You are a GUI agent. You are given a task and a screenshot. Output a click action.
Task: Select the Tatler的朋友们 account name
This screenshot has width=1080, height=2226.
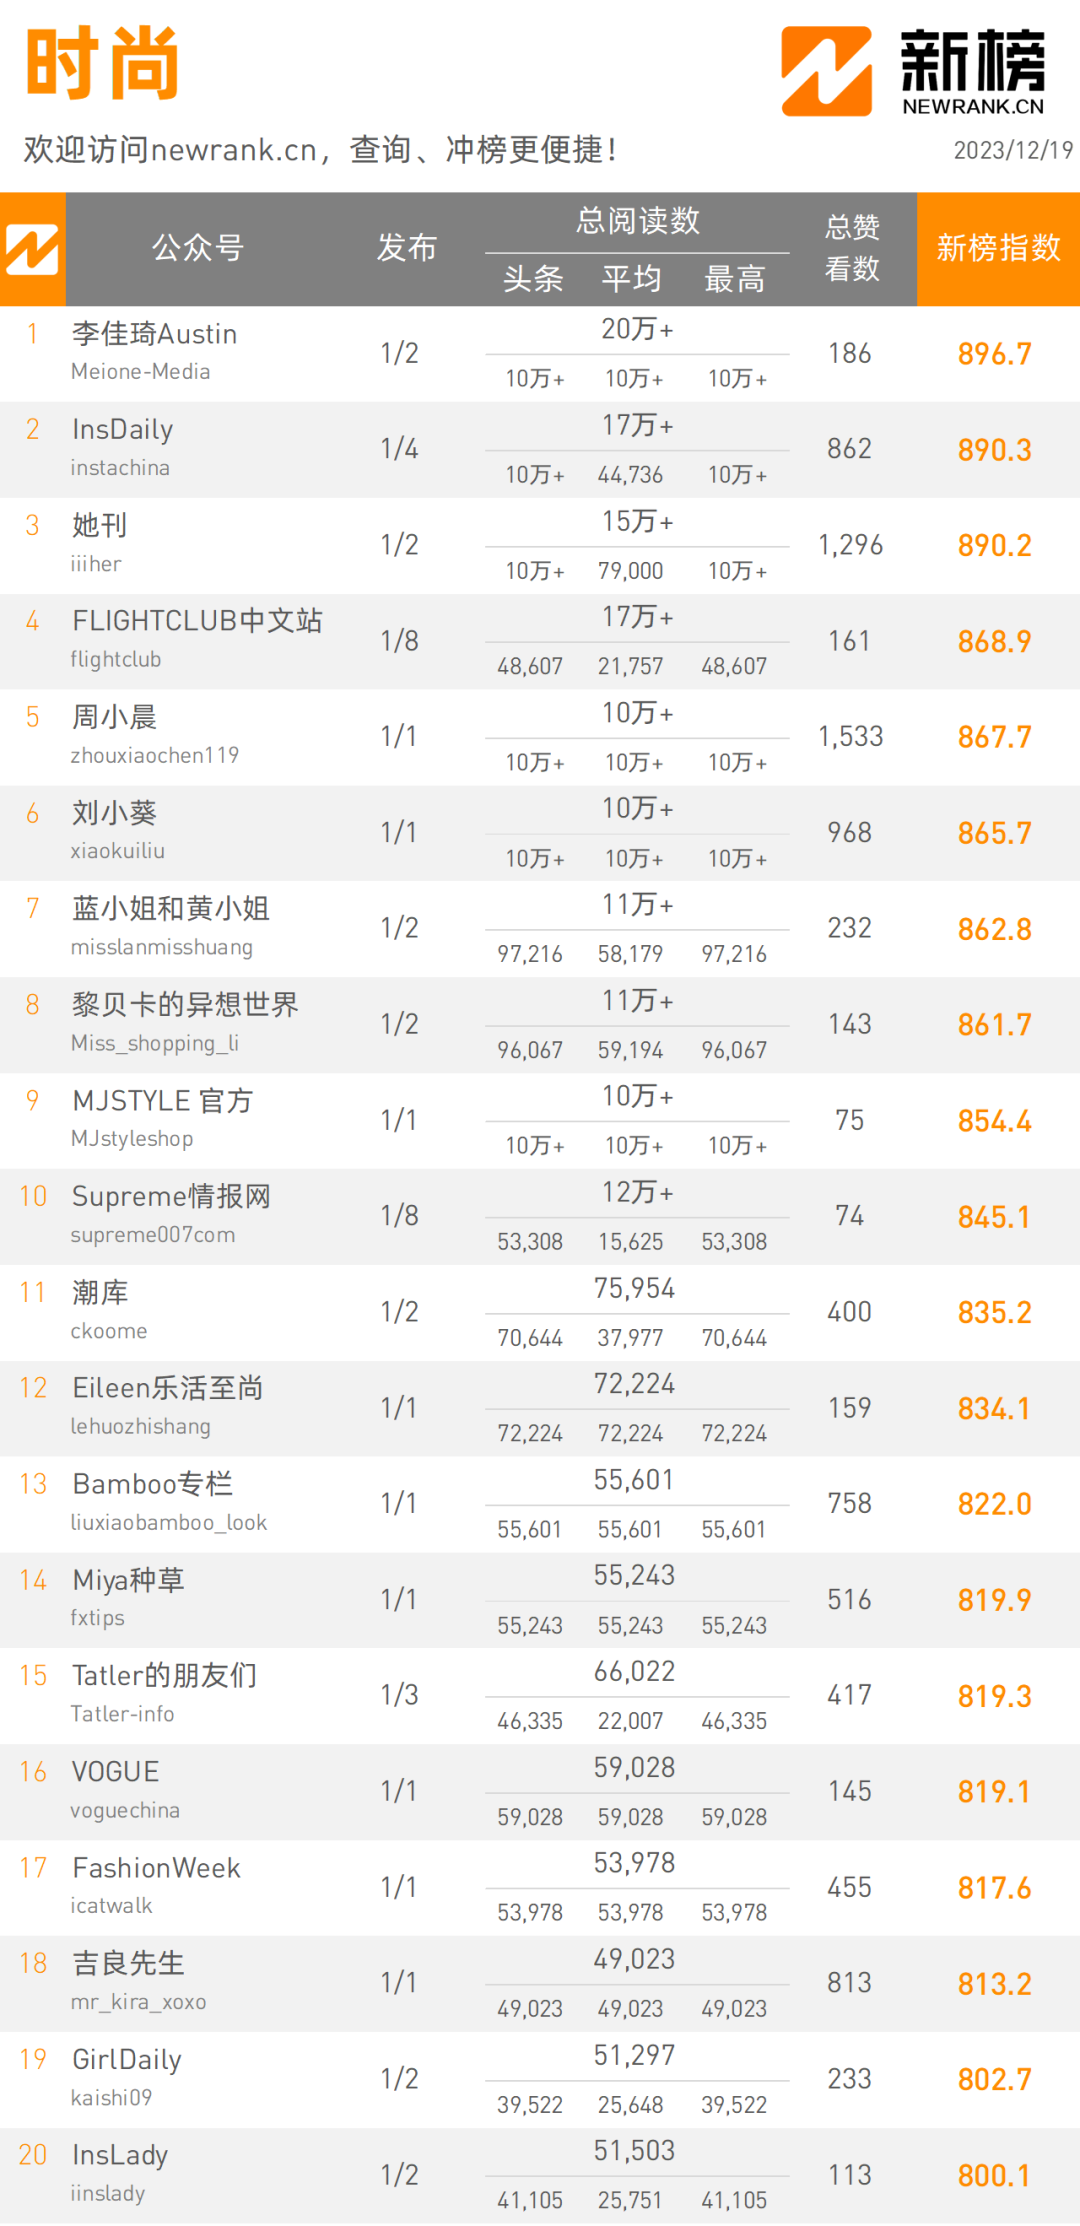point(164,1676)
